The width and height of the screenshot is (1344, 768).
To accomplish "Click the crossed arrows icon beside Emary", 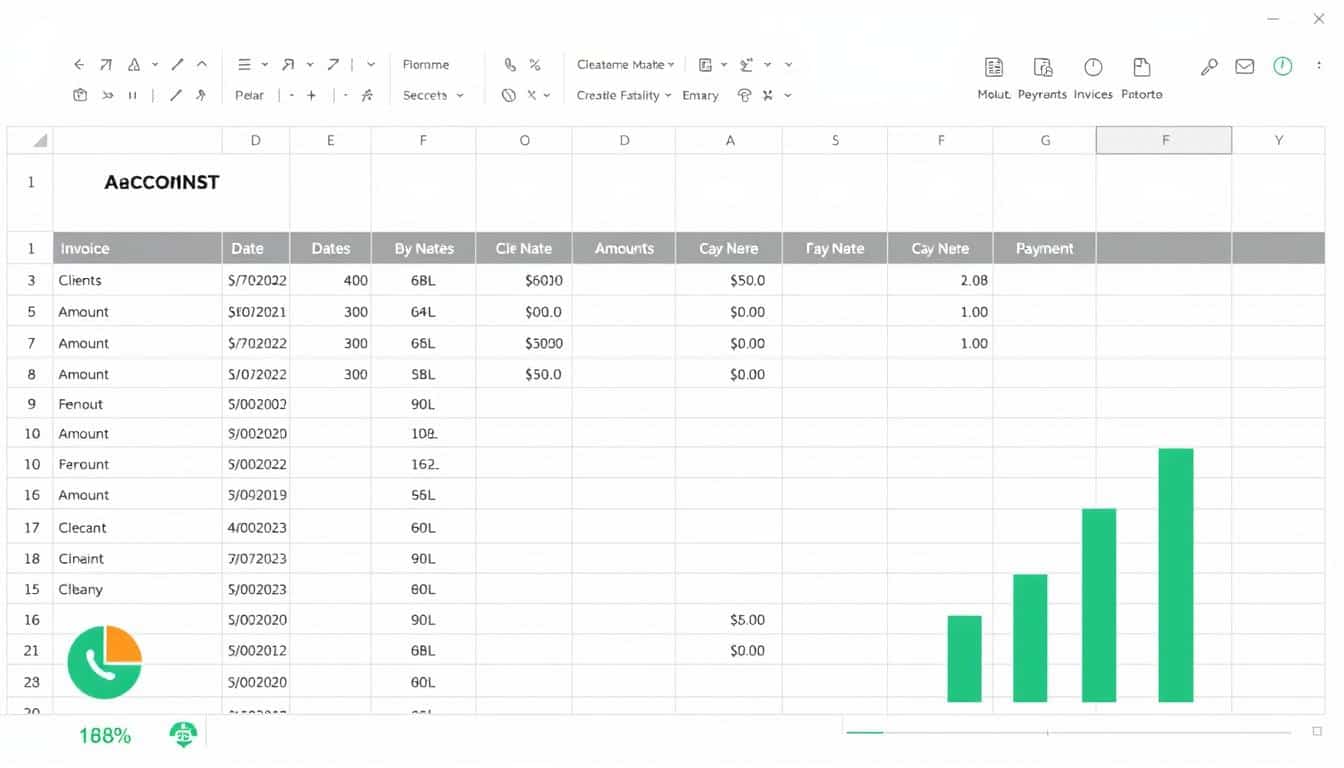I will coord(768,95).
